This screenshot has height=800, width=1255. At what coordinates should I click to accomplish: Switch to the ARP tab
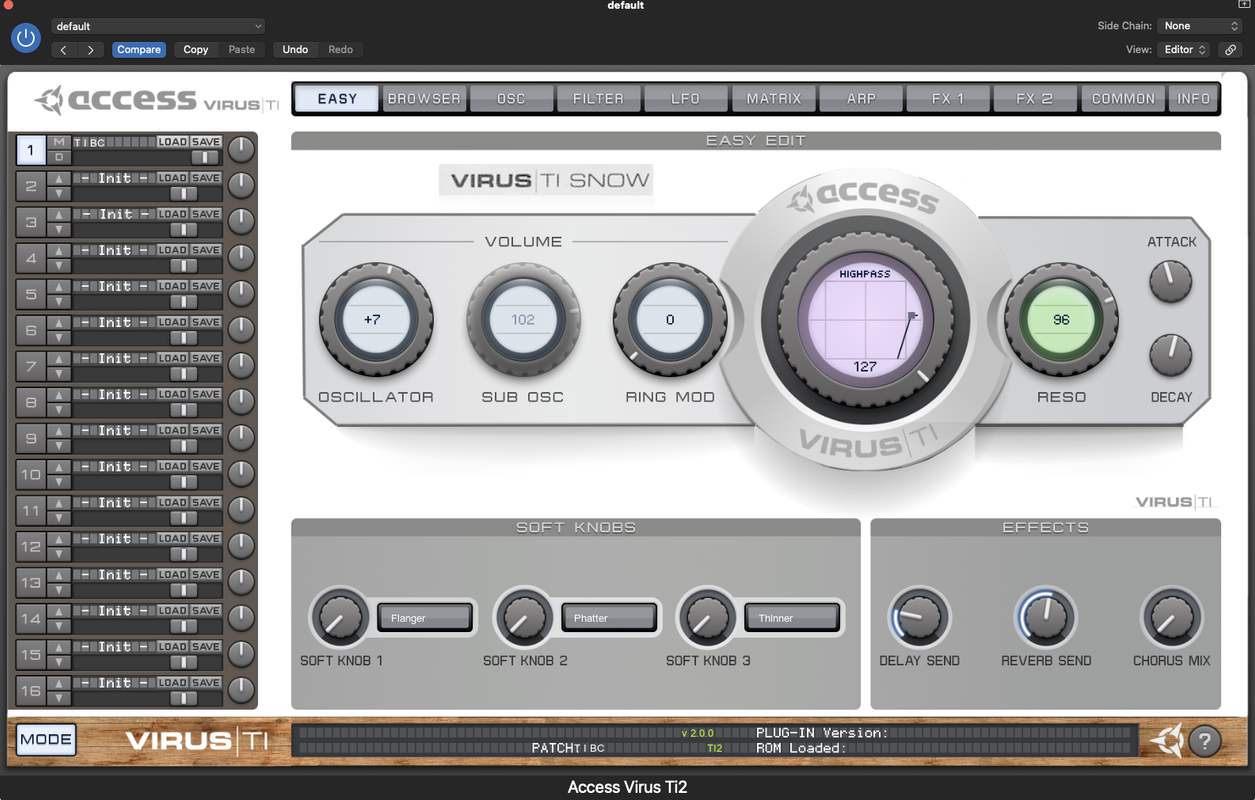point(860,98)
